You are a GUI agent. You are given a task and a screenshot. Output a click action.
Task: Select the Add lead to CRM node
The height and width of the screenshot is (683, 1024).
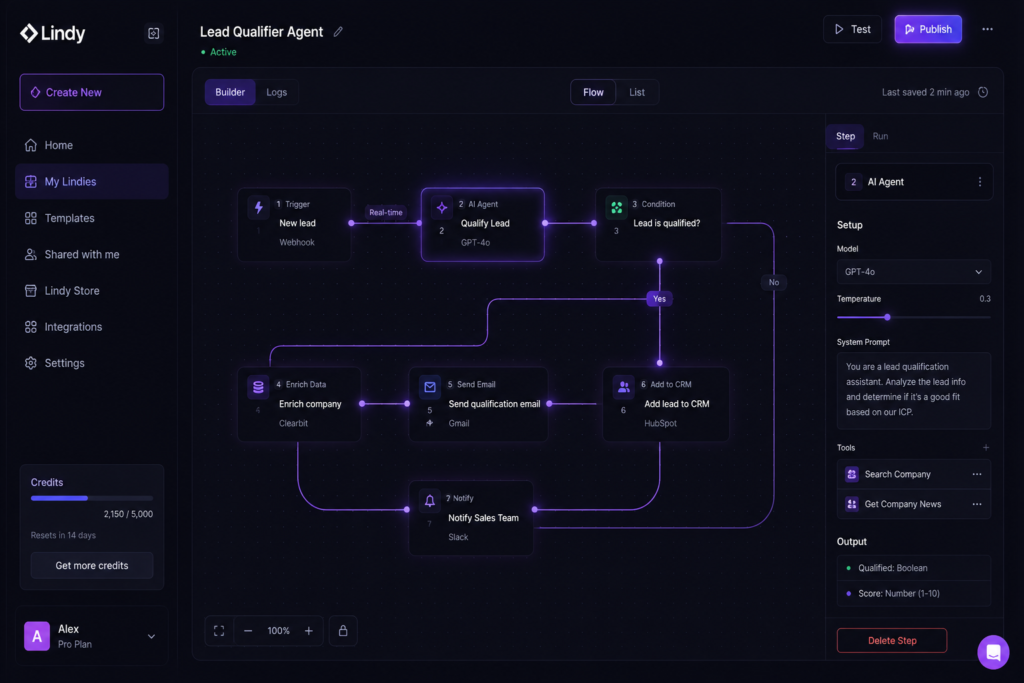(665, 404)
